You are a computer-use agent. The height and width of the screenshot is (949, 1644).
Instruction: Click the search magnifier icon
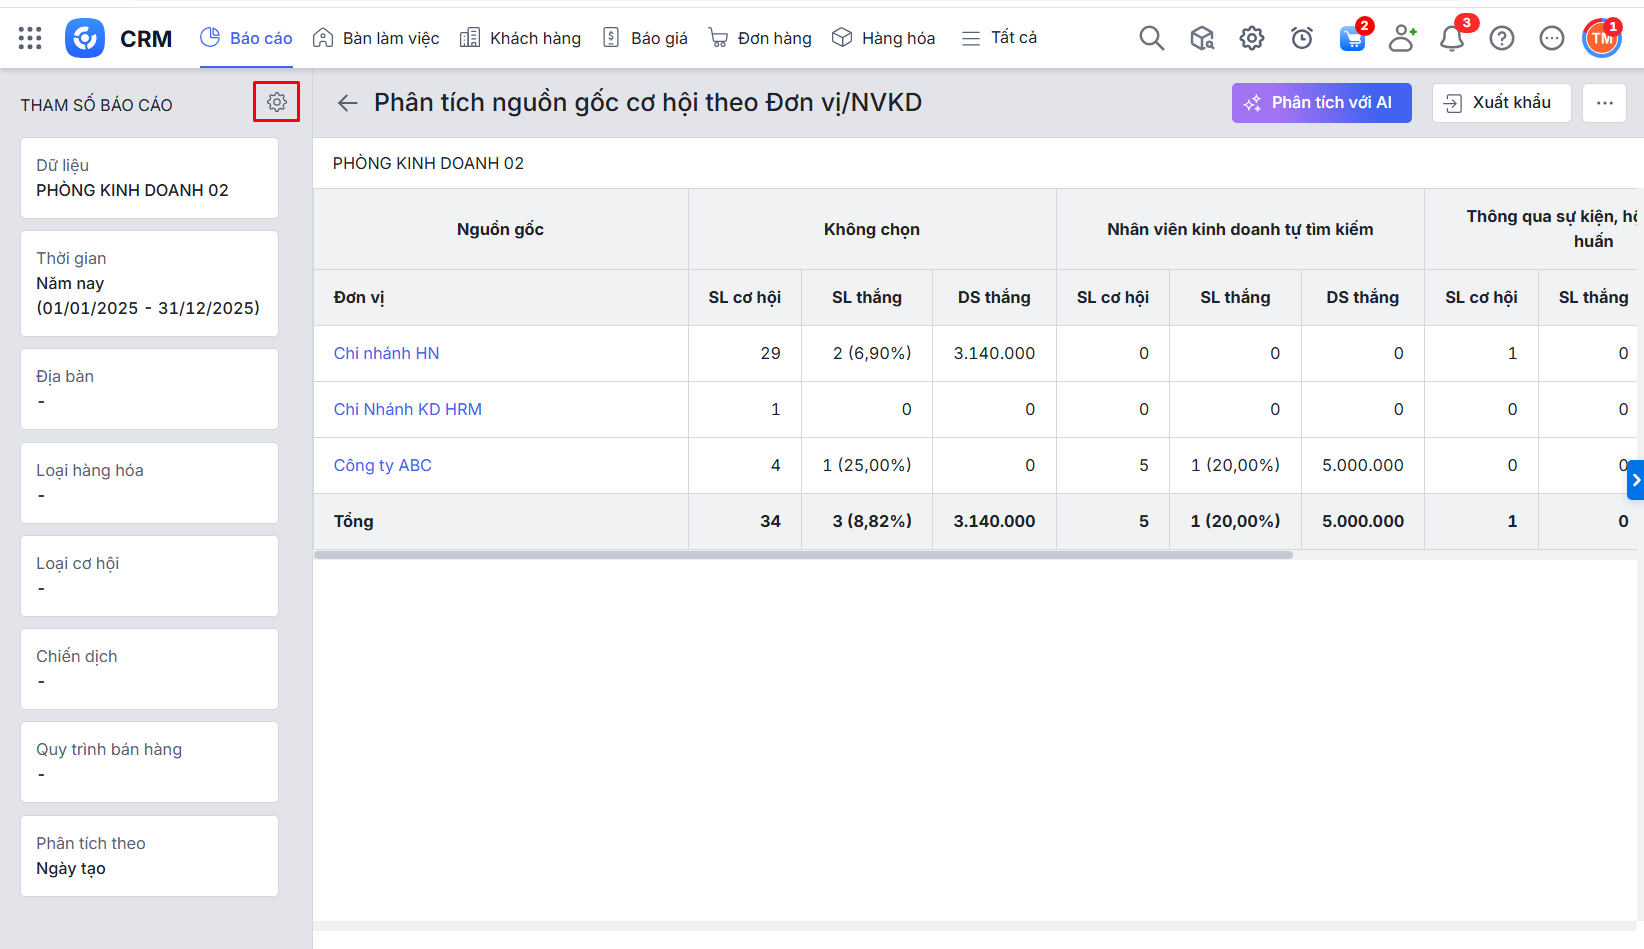(x=1151, y=38)
